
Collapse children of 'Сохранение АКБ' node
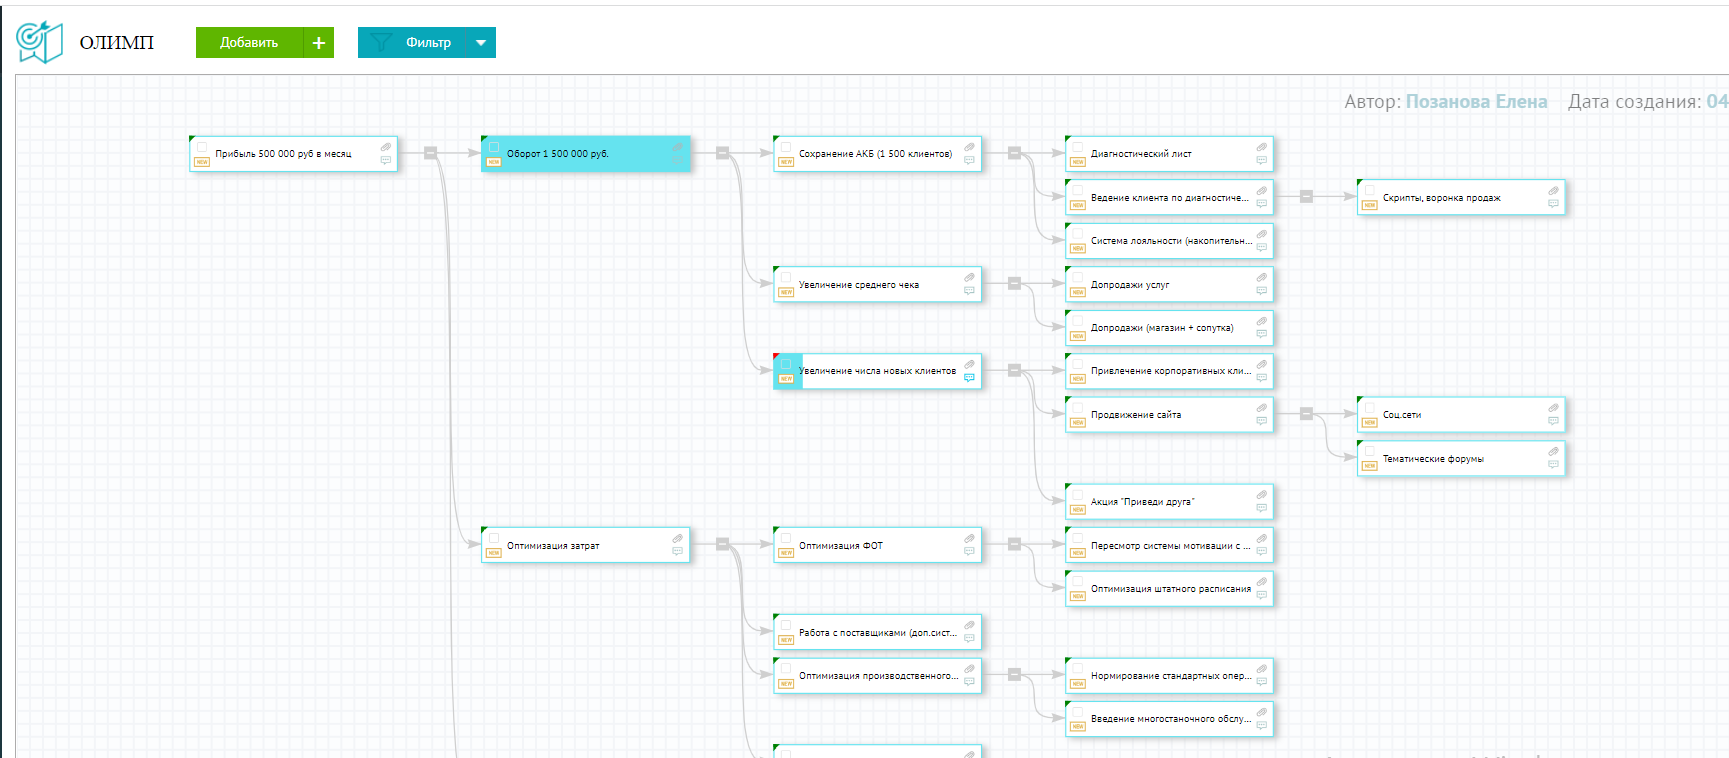point(1014,153)
